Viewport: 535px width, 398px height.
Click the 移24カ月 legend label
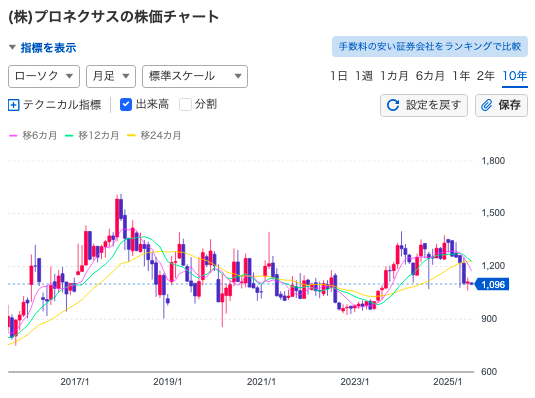coord(161,136)
